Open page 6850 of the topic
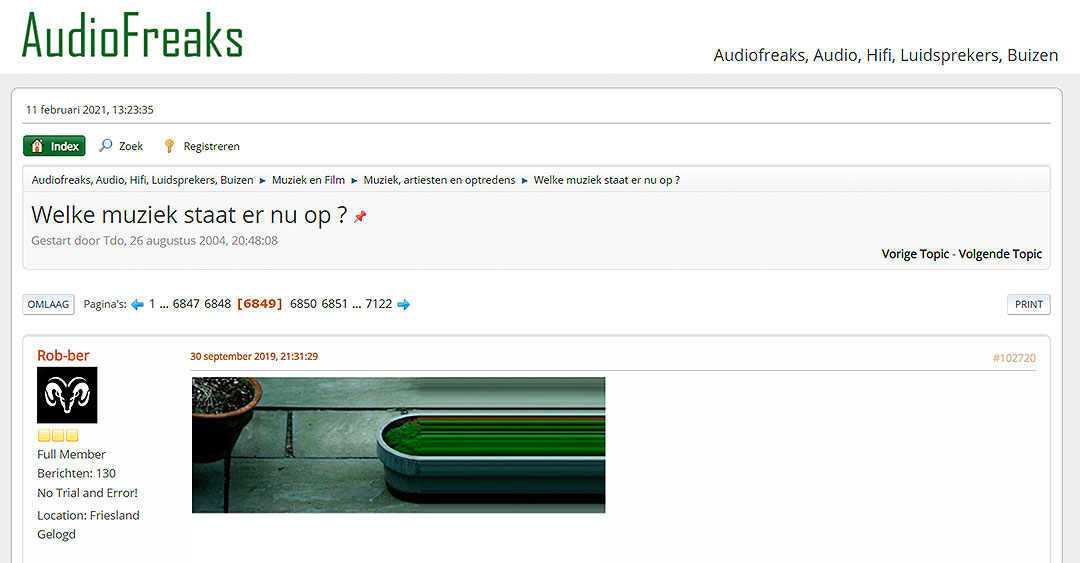The width and height of the screenshot is (1080, 563). (303, 304)
